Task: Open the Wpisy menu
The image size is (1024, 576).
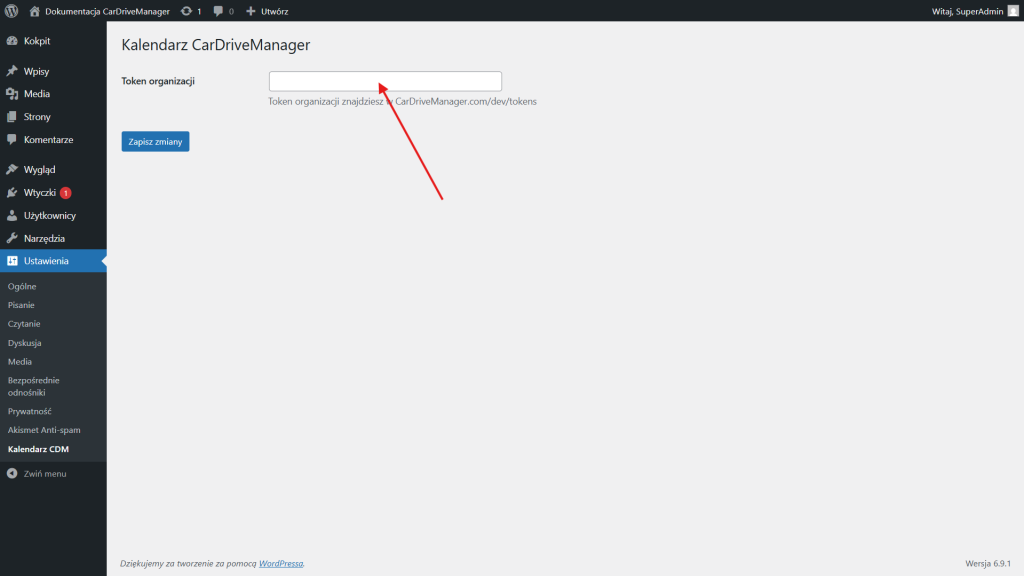Action: (36, 72)
